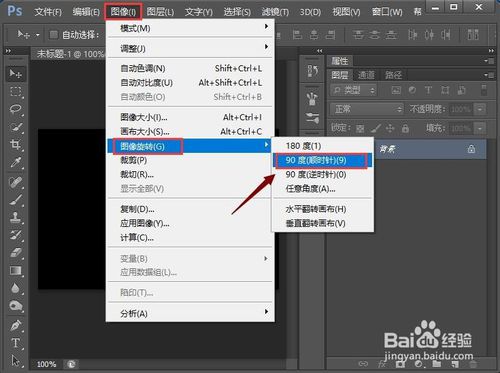Viewport: 500px width, 373px height.
Task: Select the Healing Brush bandage tool
Action: [x=15, y=183]
